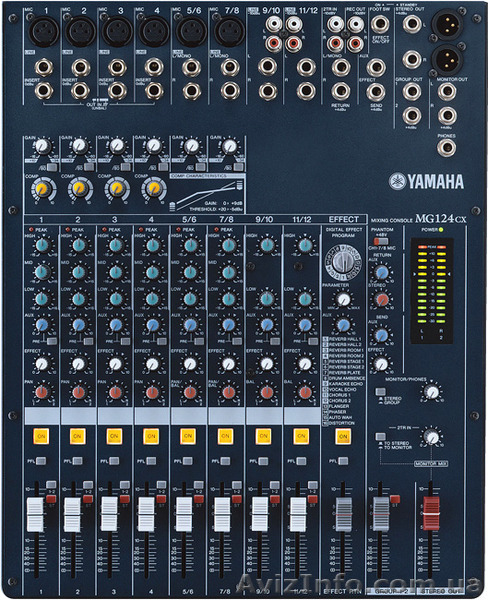Click the RETURN STEREO red knob
Image resolution: width=488 pixels, height=600 pixels.
(x=382, y=300)
